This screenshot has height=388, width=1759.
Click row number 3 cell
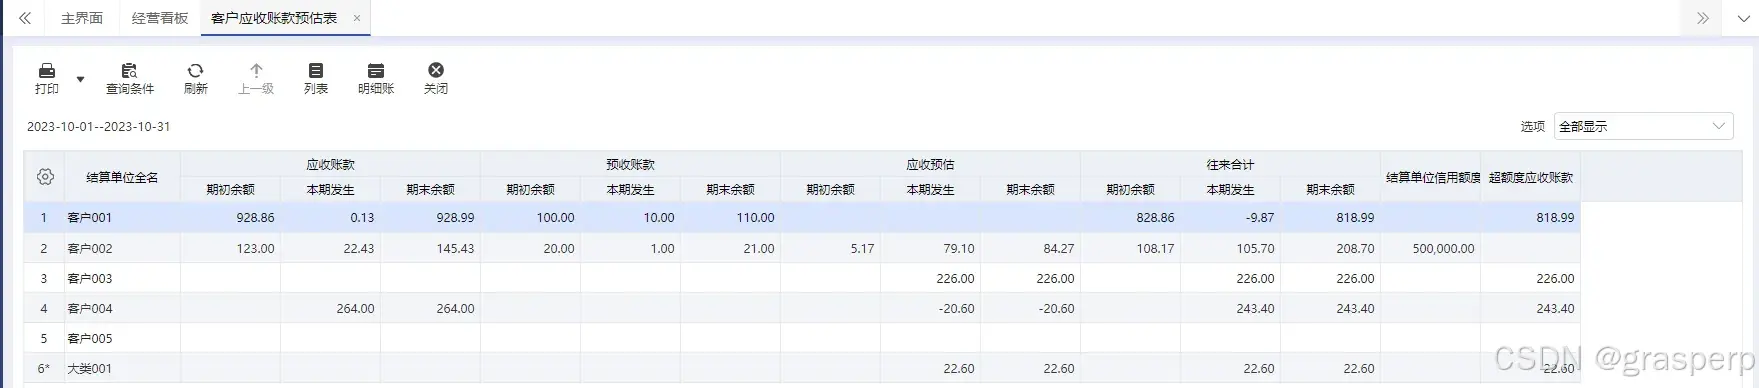pos(44,278)
